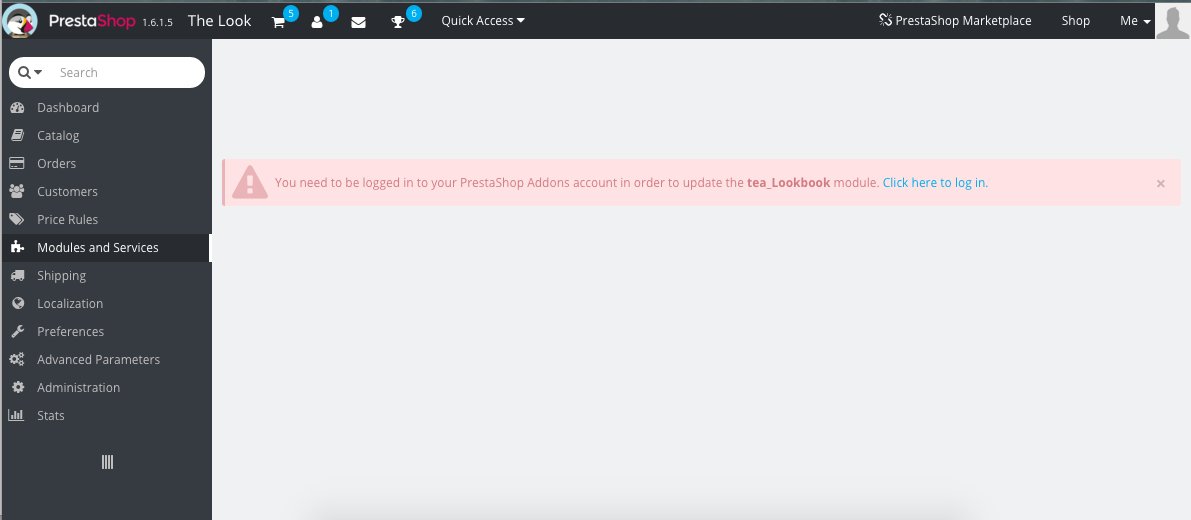Click the Advanced Parameters gears icon

pyautogui.click(x=17, y=359)
